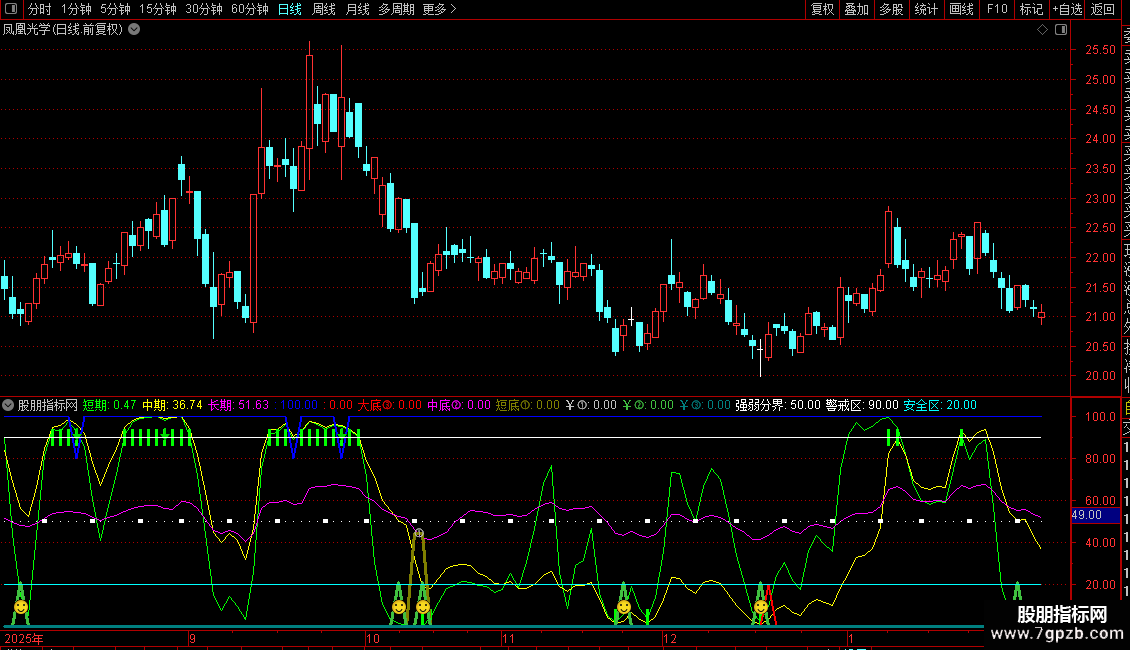Select the 周线 weekly period tab
Image resolution: width=1130 pixels, height=650 pixels.
[324, 10]
